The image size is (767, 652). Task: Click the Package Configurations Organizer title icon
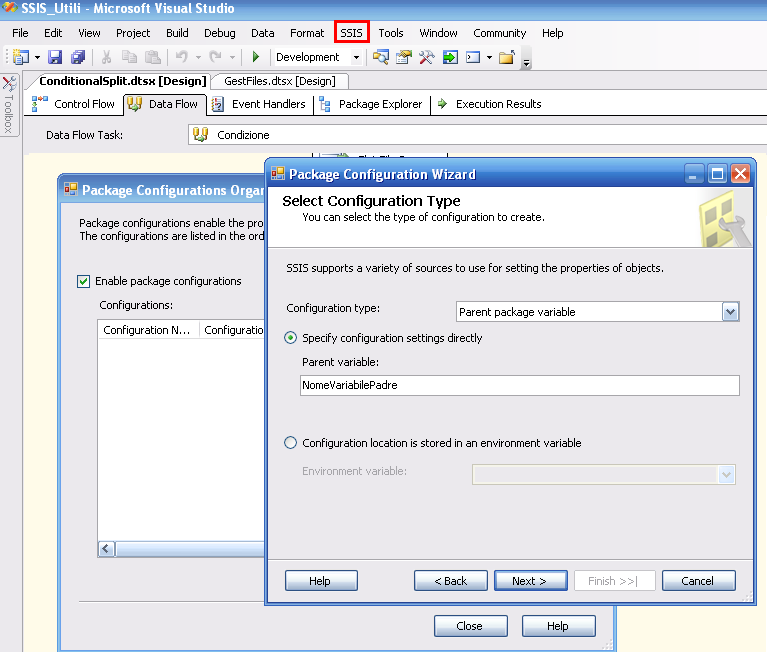tap(70, 189)
